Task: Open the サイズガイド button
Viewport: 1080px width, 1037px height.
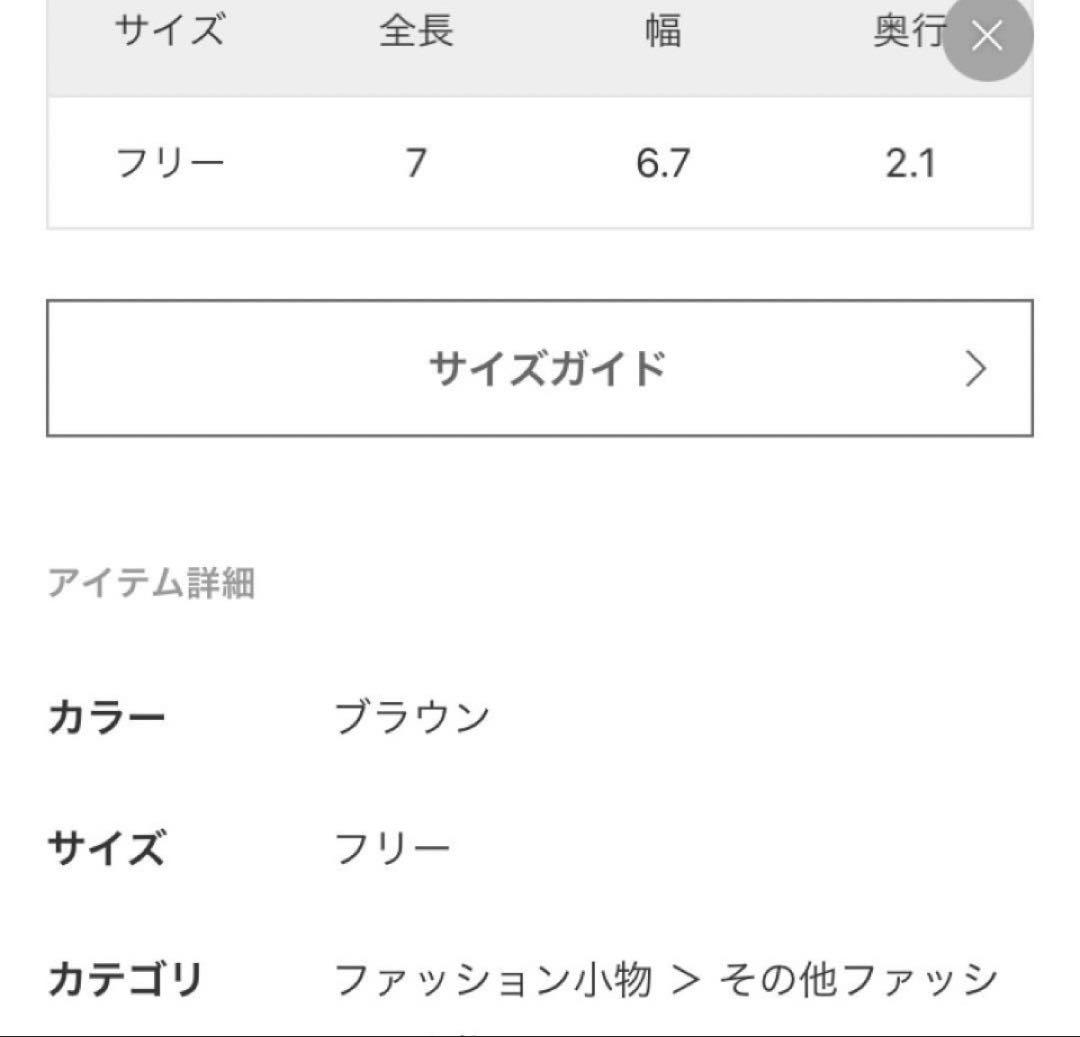Action: tap(540, 368)
